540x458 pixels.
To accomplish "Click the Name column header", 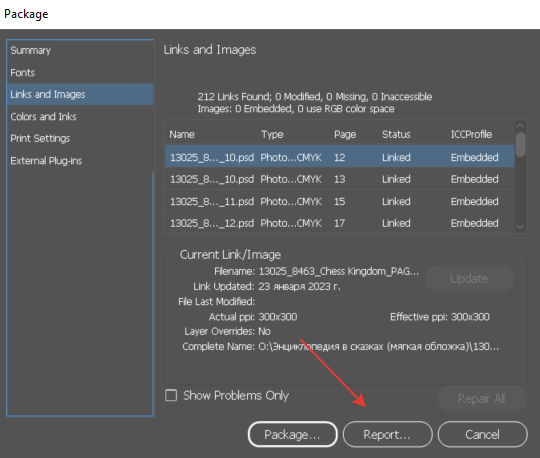I will click(182, 134).
